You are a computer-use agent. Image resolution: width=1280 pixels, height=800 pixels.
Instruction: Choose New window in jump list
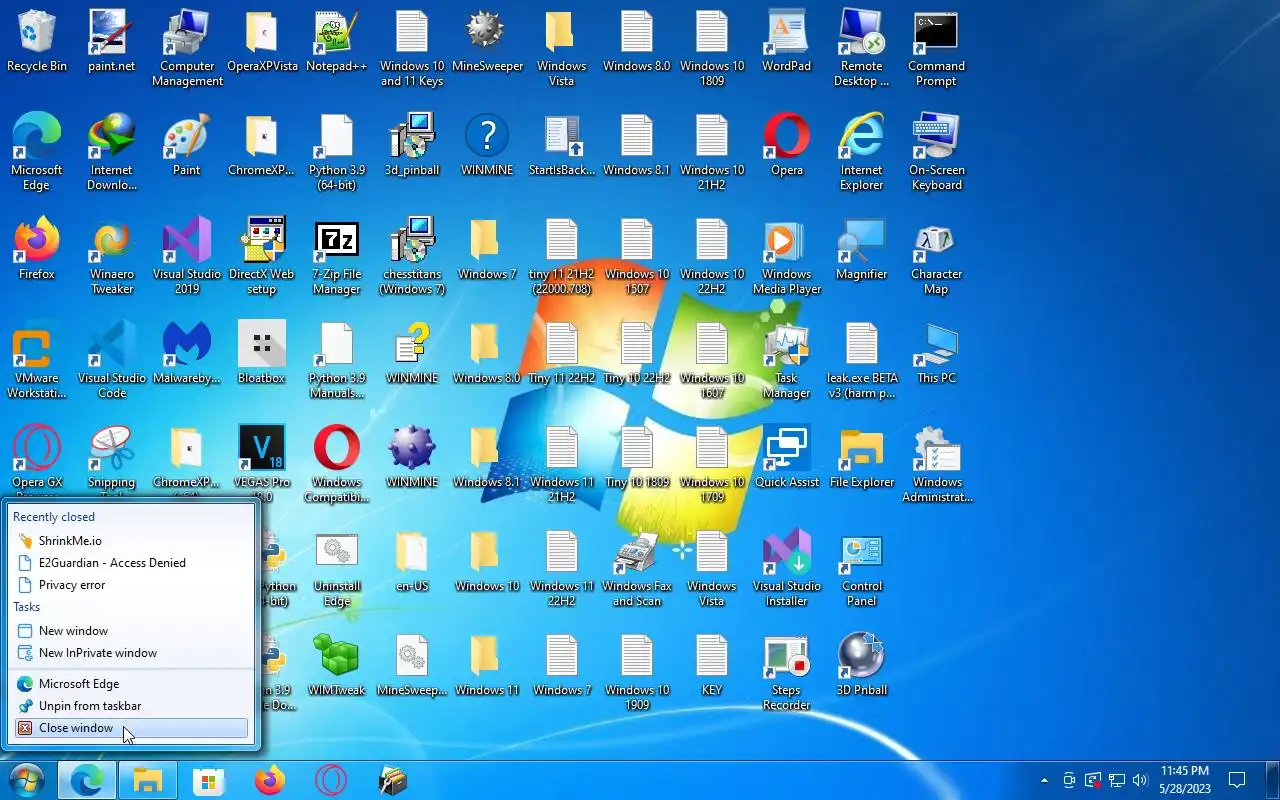coord(131,631)
